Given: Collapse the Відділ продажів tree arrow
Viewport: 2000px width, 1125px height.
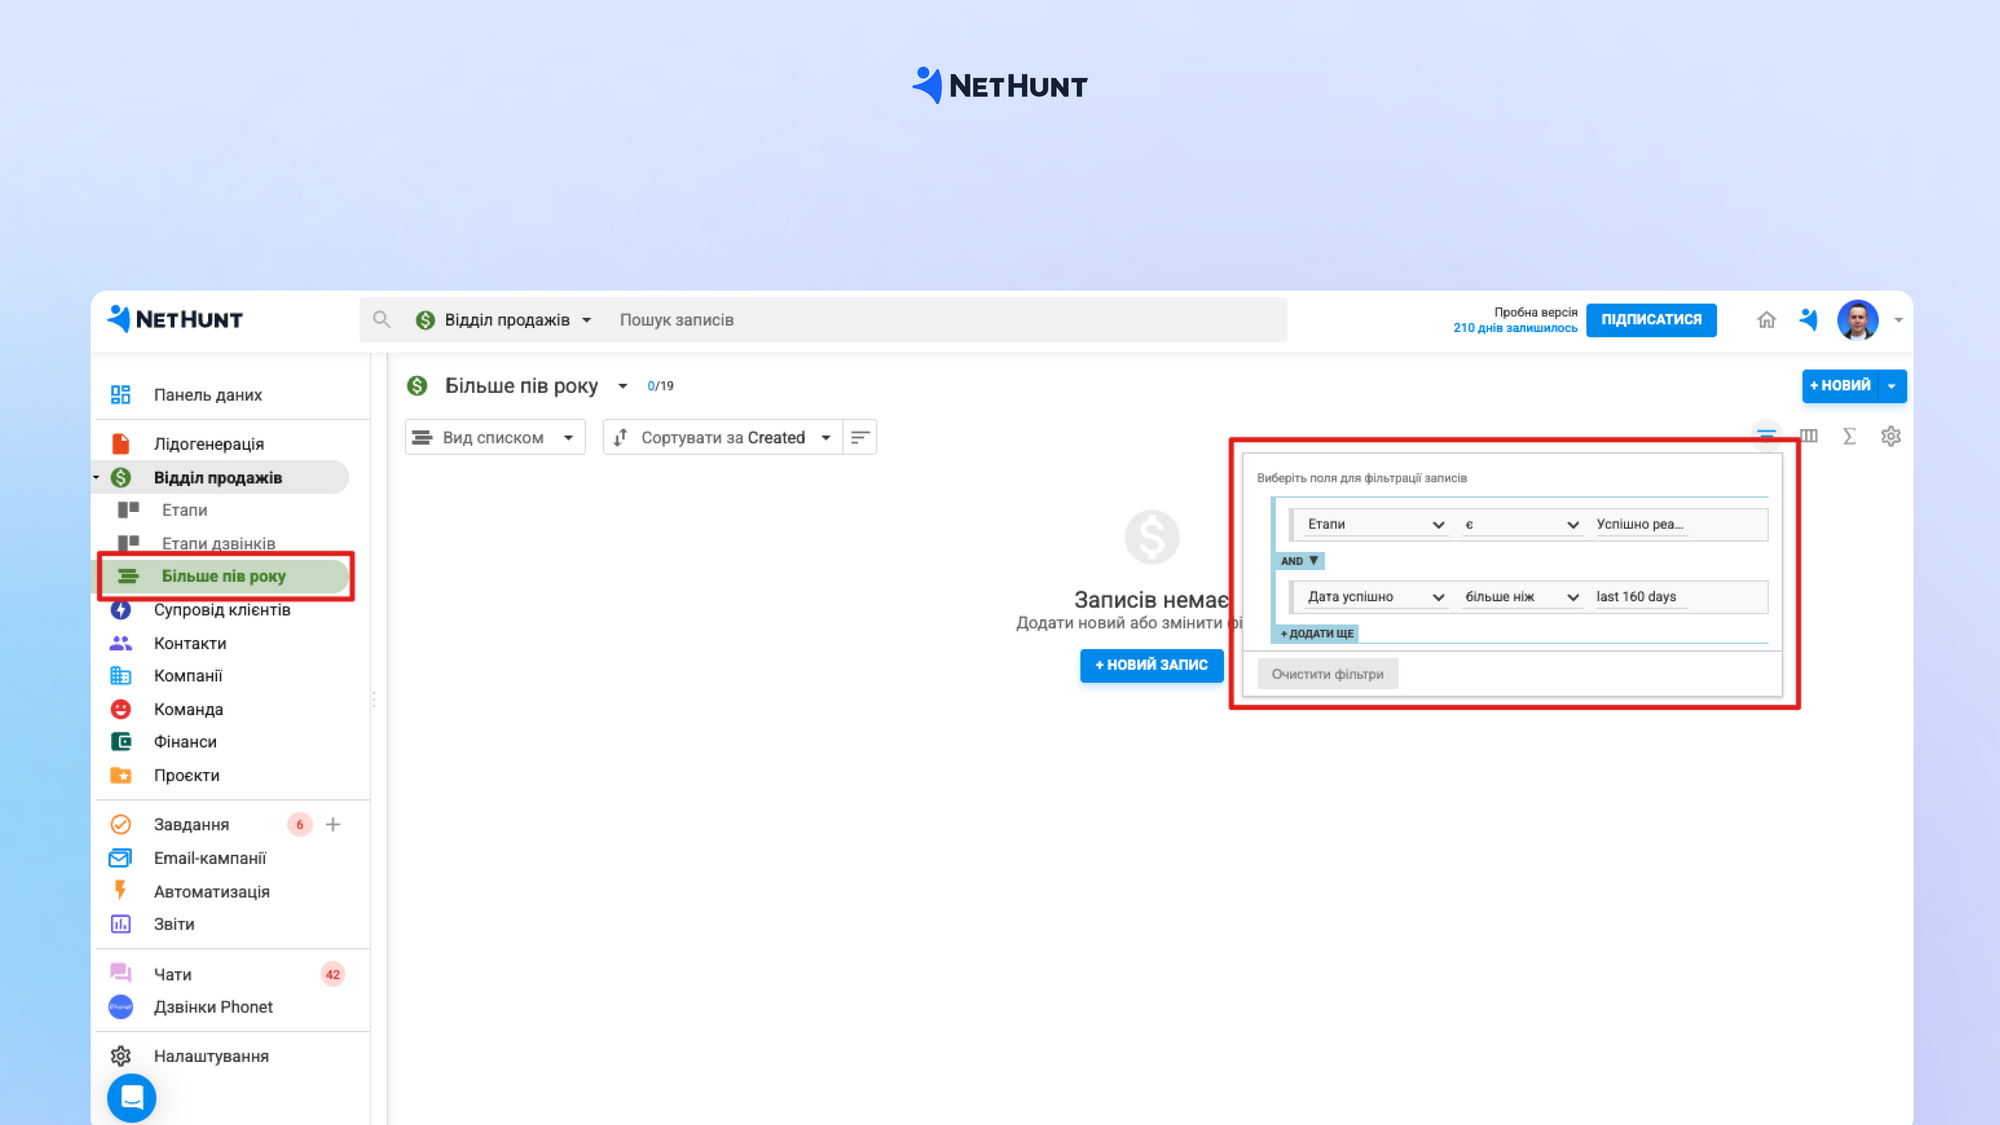Looking at the screenshot, I should tap(97, 478).
